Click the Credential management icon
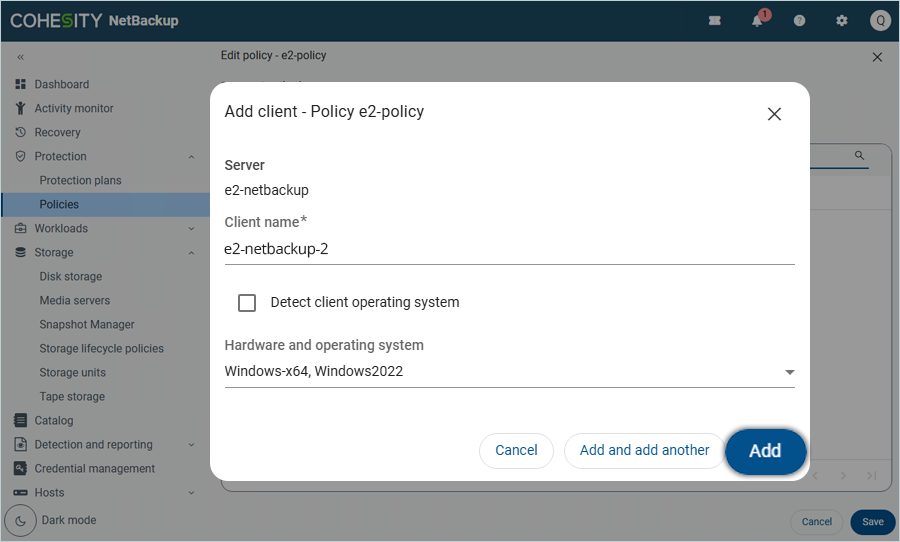 pos(20,468)
